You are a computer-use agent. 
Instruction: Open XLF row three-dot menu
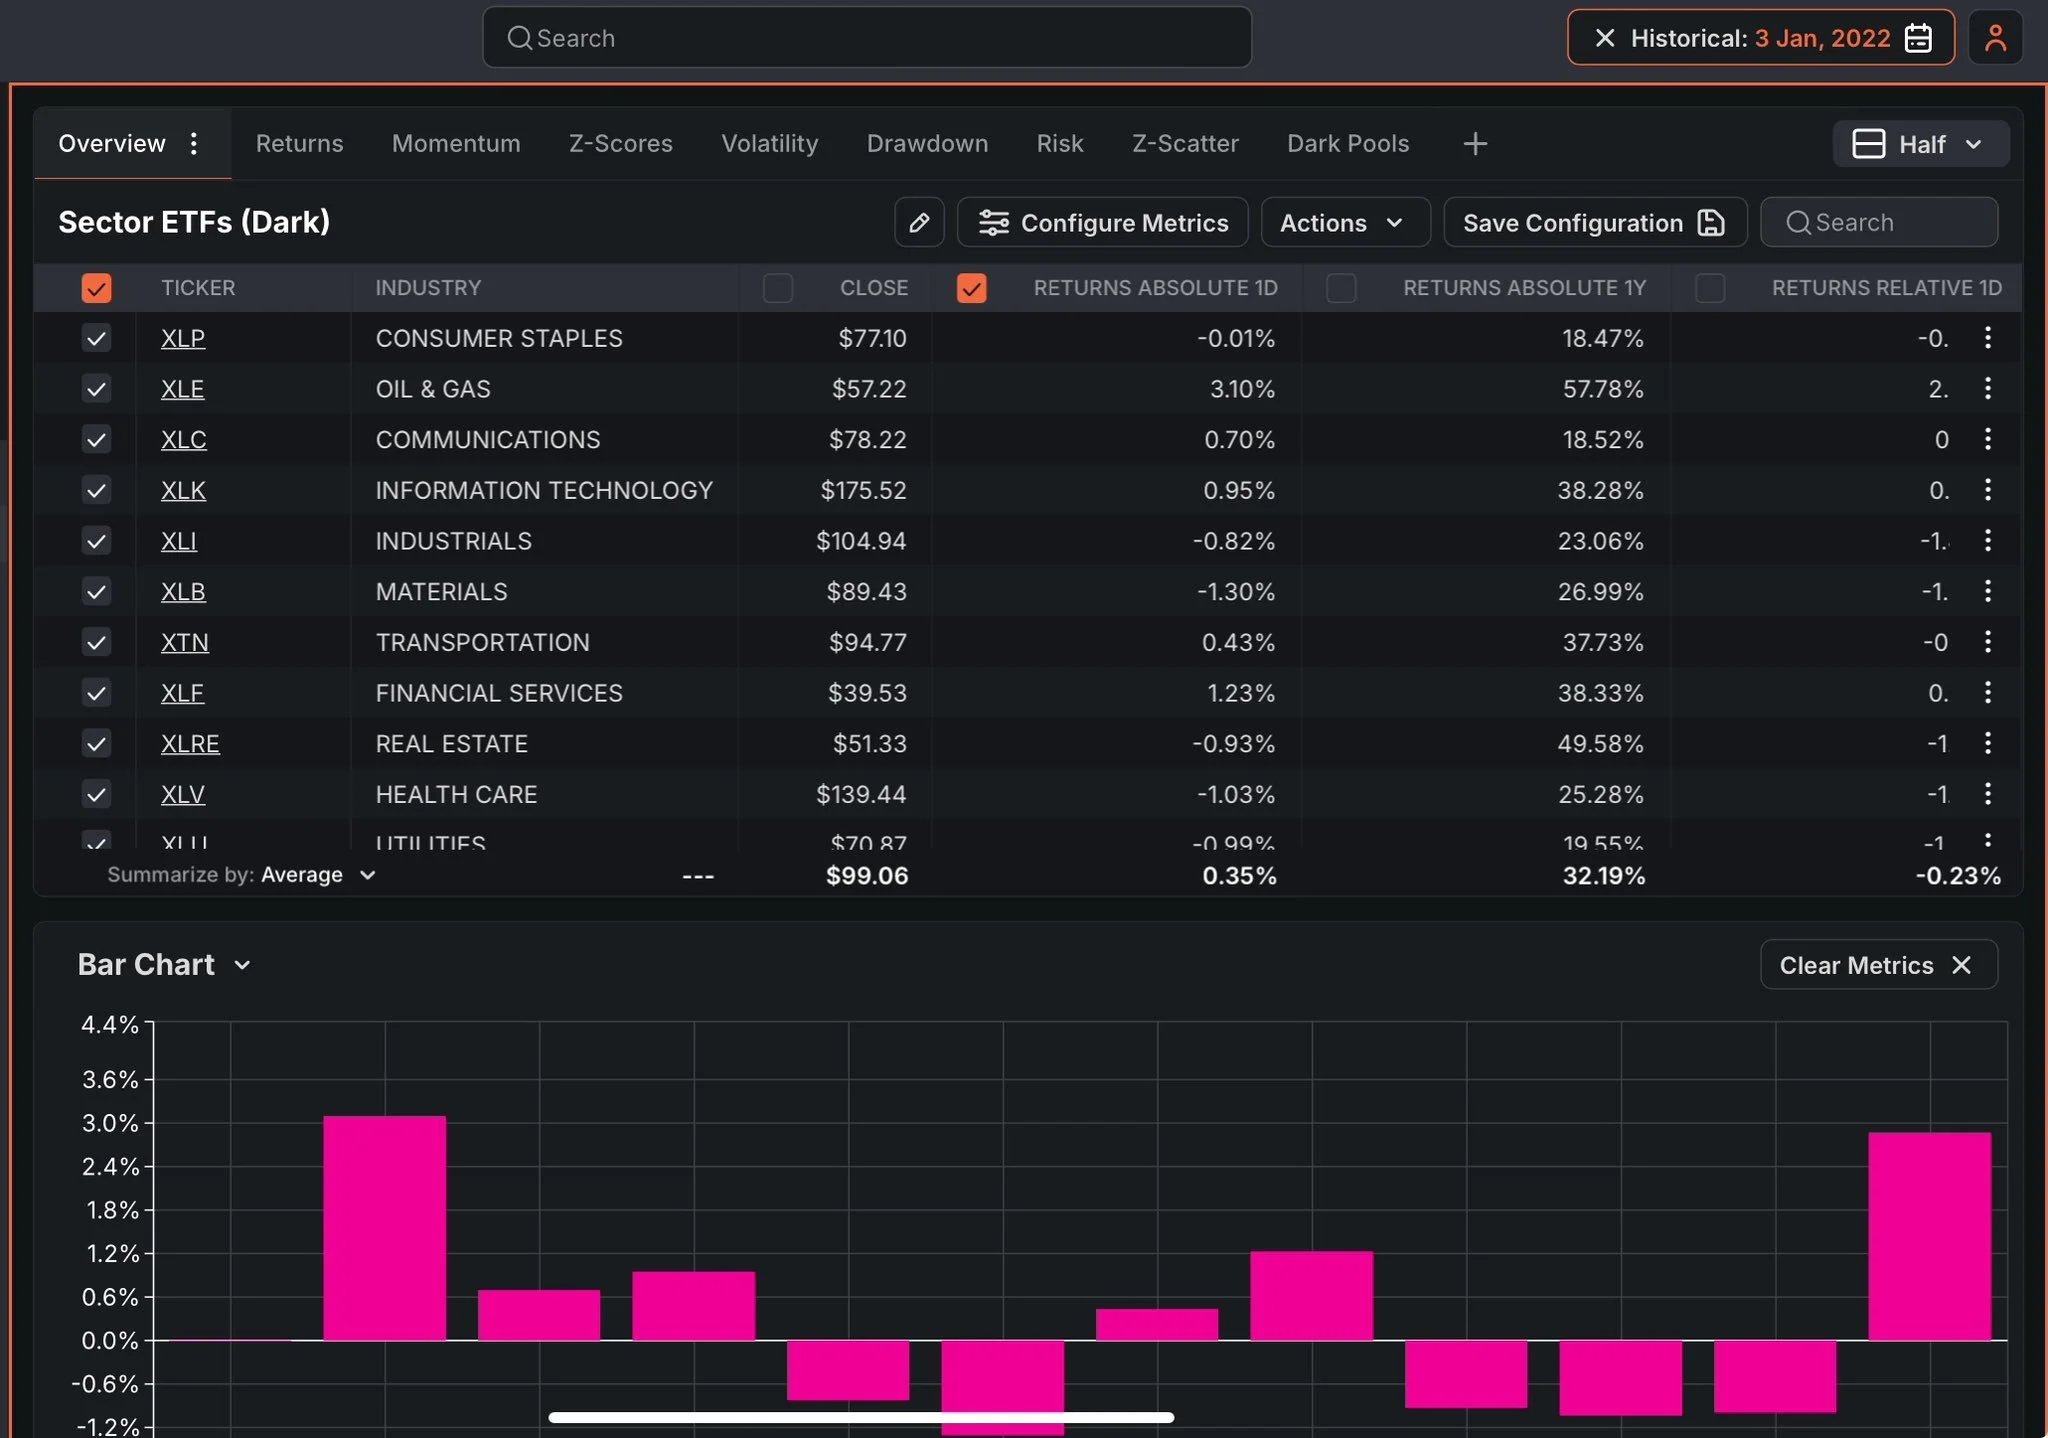[1987, 692]
